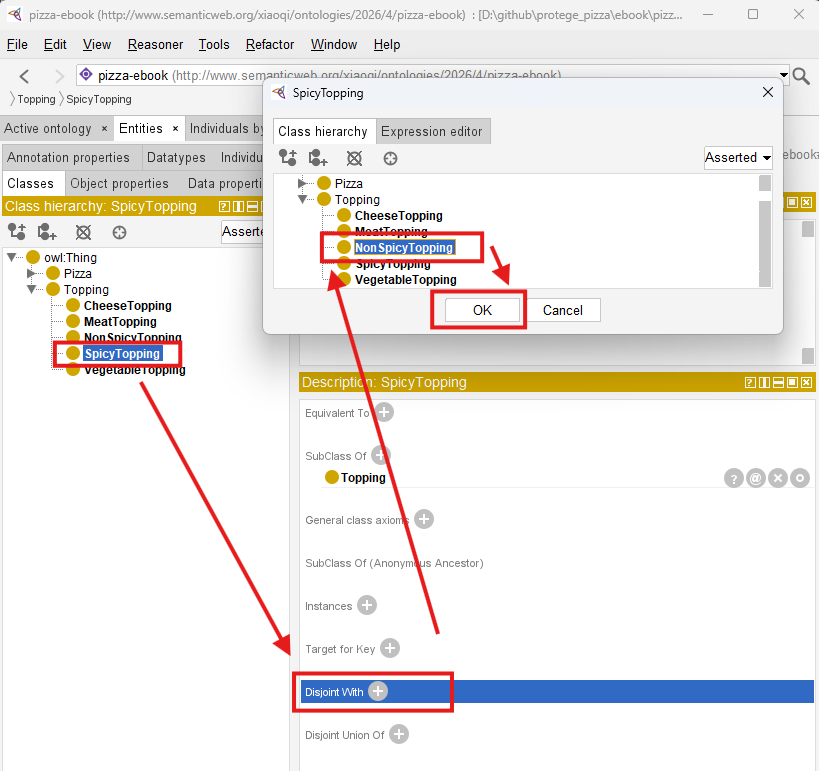Add sibling class in main Class hierarchy toolbar

point(47,231)
